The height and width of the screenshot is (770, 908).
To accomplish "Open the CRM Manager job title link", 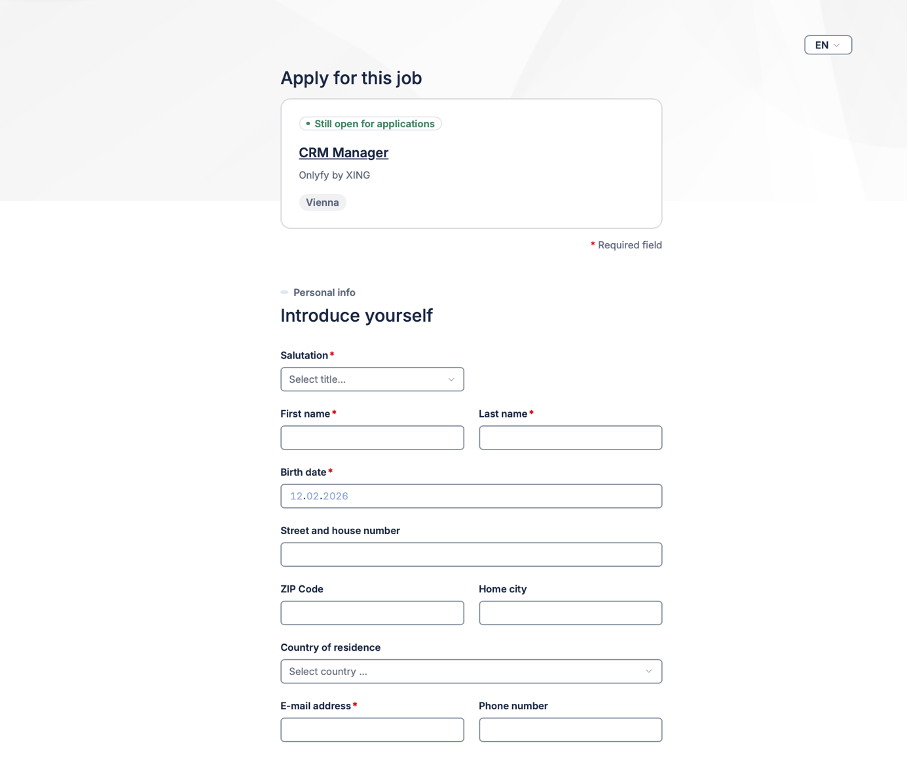I will (343, 153).
